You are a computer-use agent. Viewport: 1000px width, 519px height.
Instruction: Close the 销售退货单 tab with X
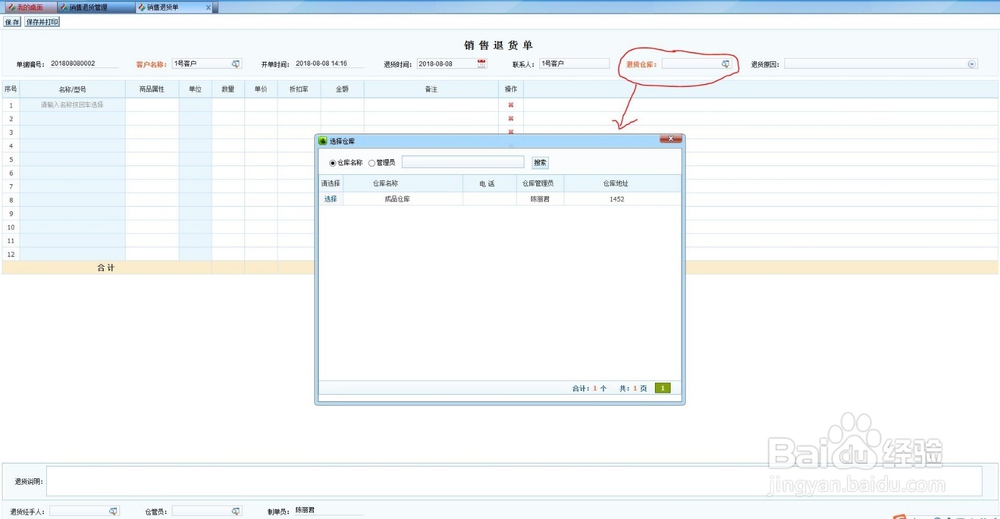pos(208,8)
